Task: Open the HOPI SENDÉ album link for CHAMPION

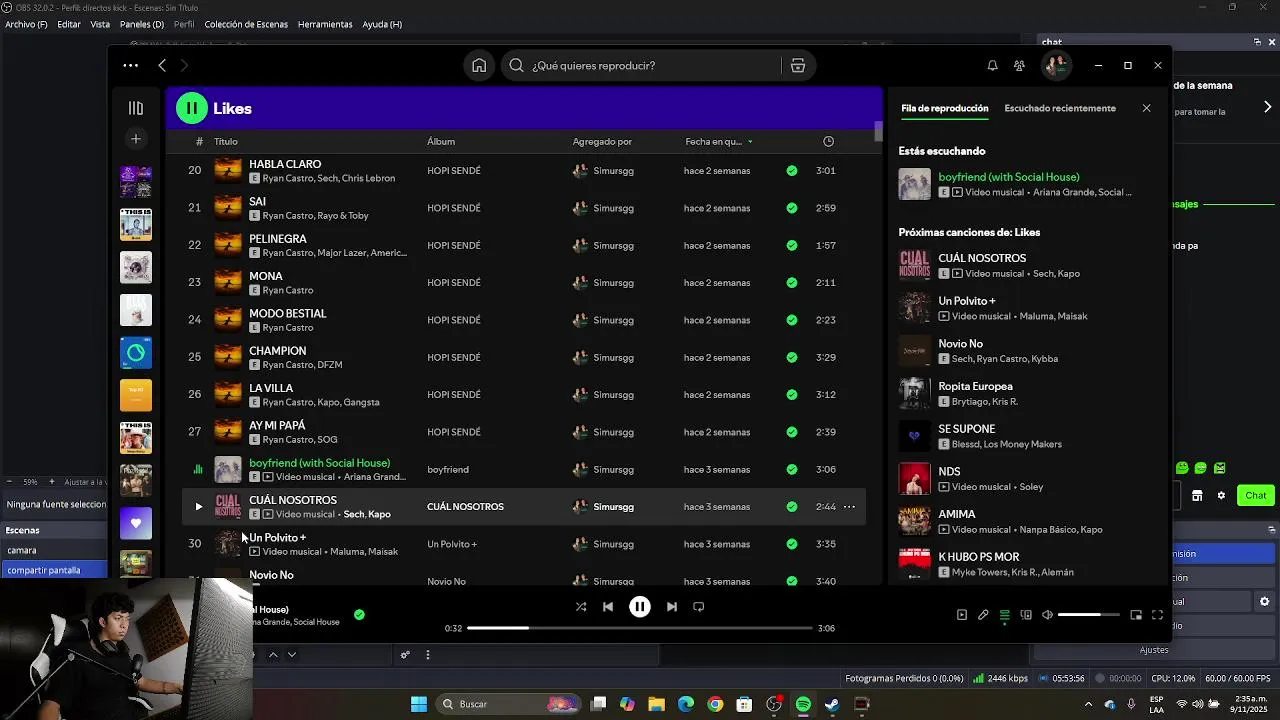Action: click(x=454, y=357)
